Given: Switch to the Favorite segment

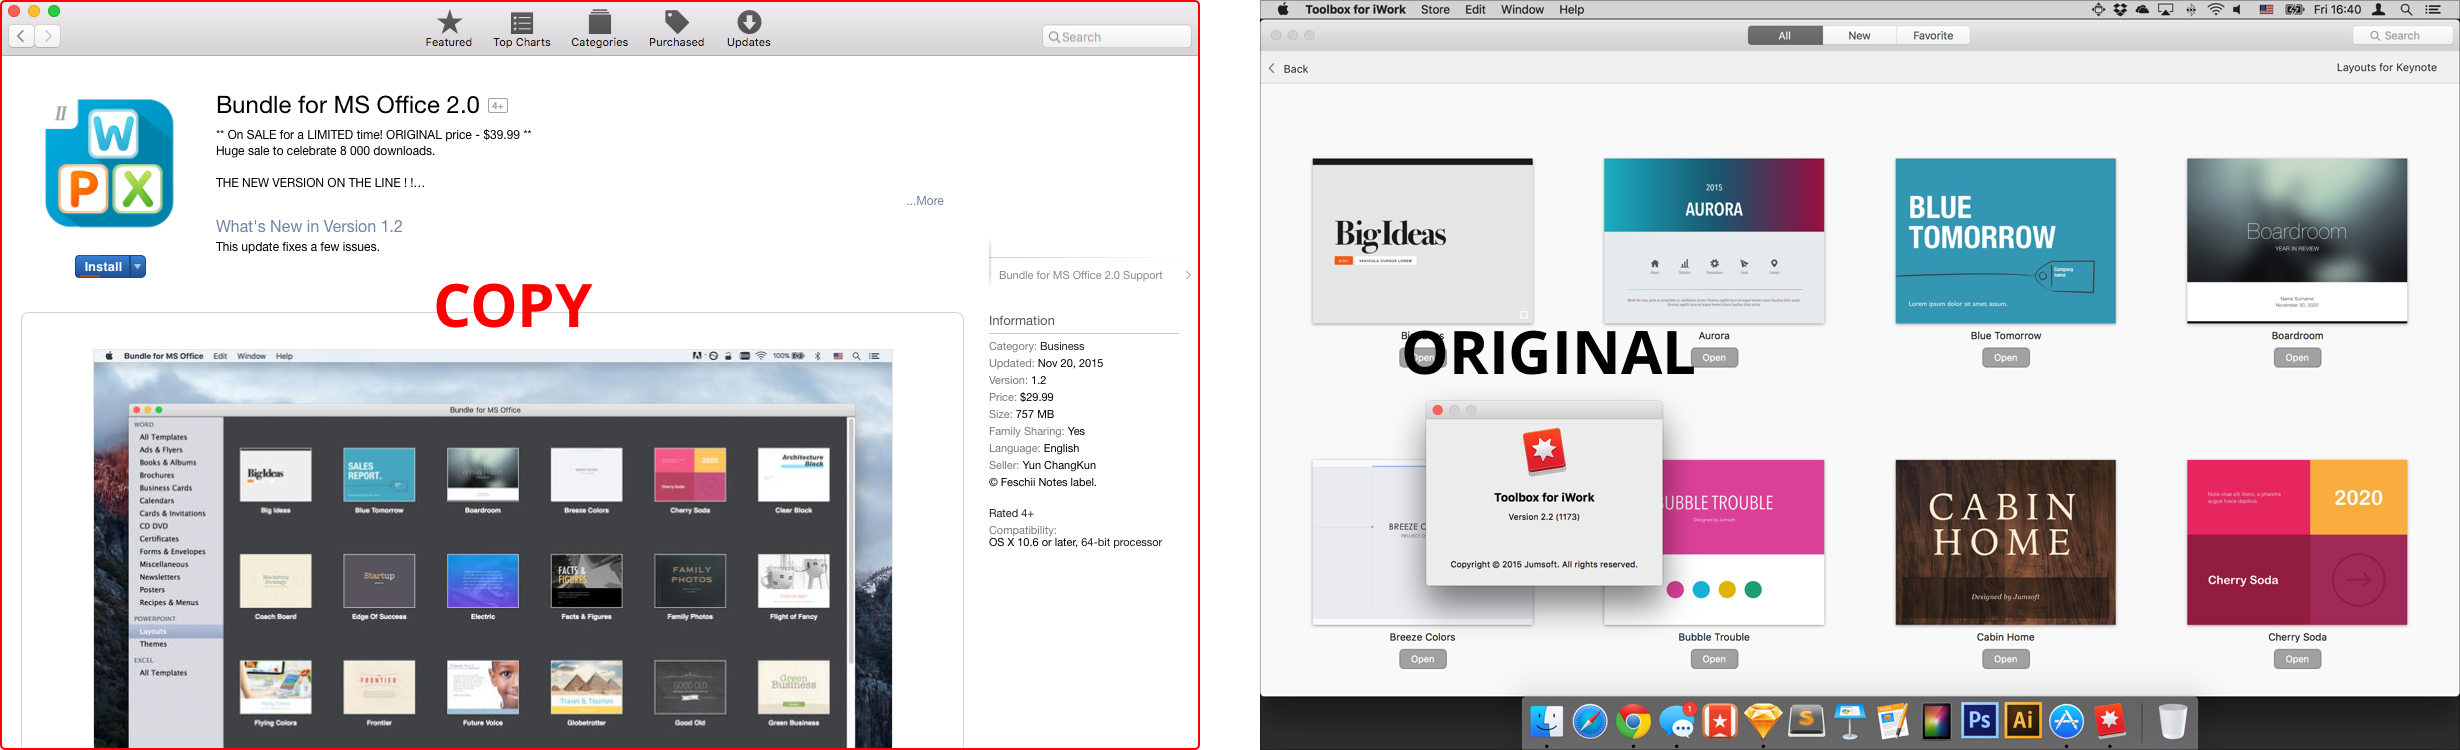Looking at the screenshot, I should (1933, 36).
